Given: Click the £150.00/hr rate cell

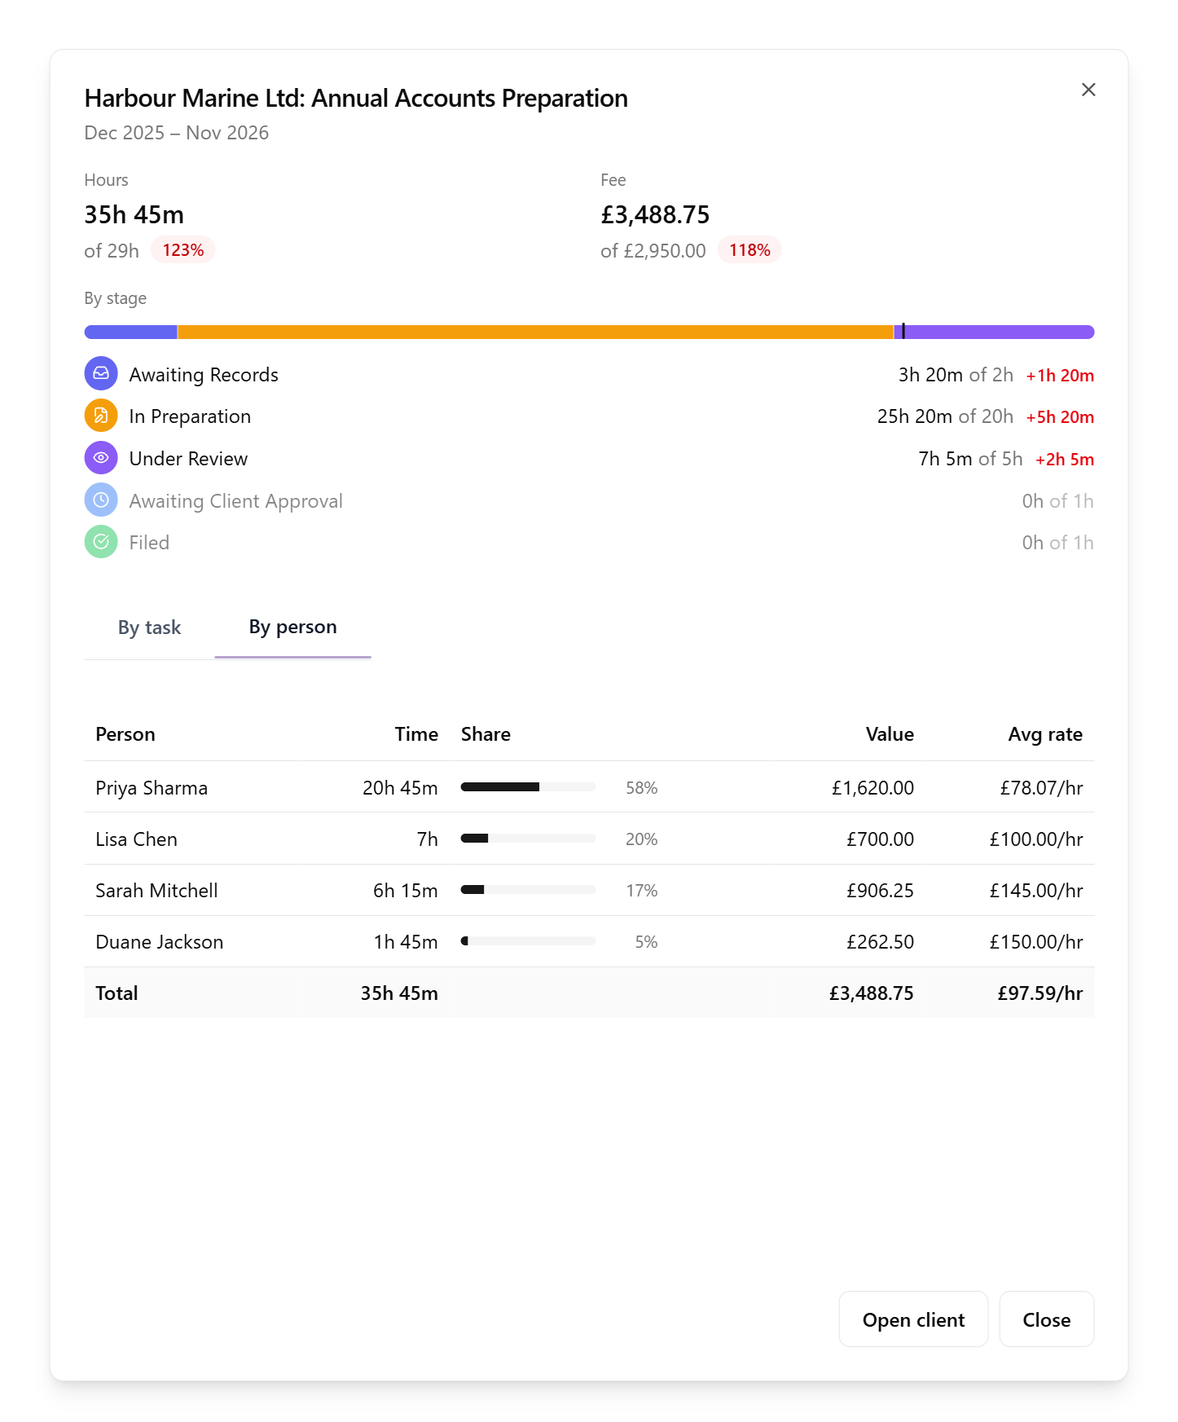Looking at the screenshot, I should (x=1036, y=942).
